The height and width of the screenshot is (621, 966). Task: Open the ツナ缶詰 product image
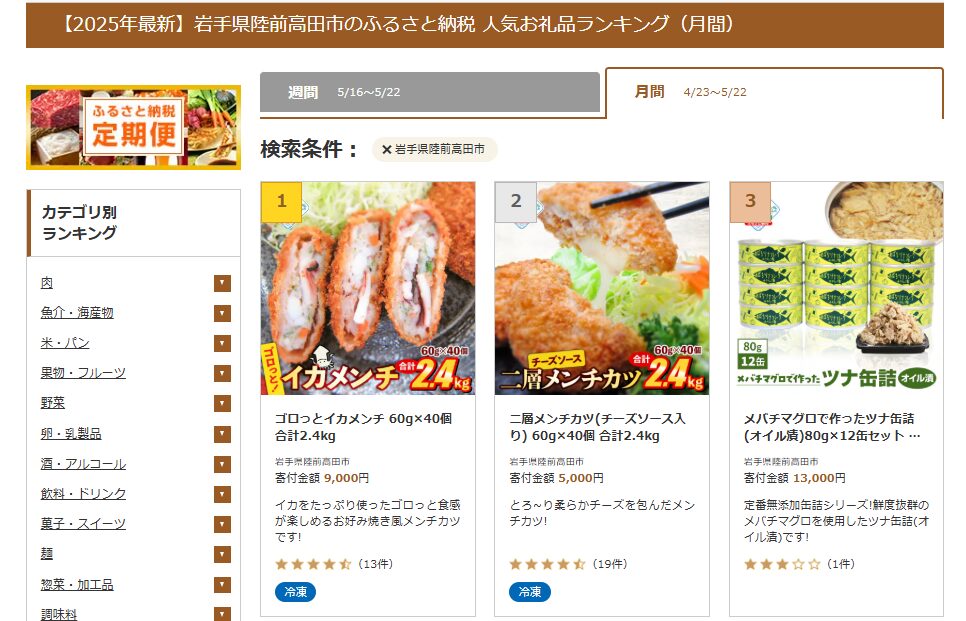(x=837, y=288)
